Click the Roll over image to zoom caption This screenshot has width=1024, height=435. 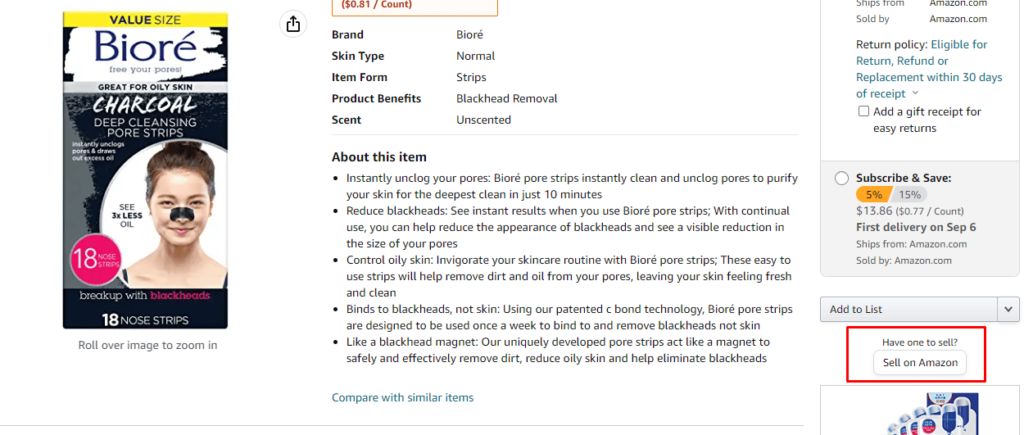[x=148, y=345]
